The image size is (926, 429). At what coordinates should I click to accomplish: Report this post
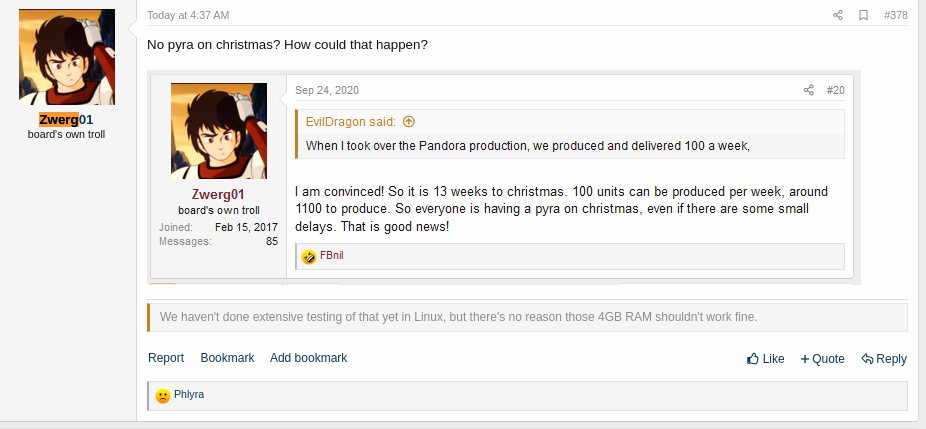coord(166,358)
